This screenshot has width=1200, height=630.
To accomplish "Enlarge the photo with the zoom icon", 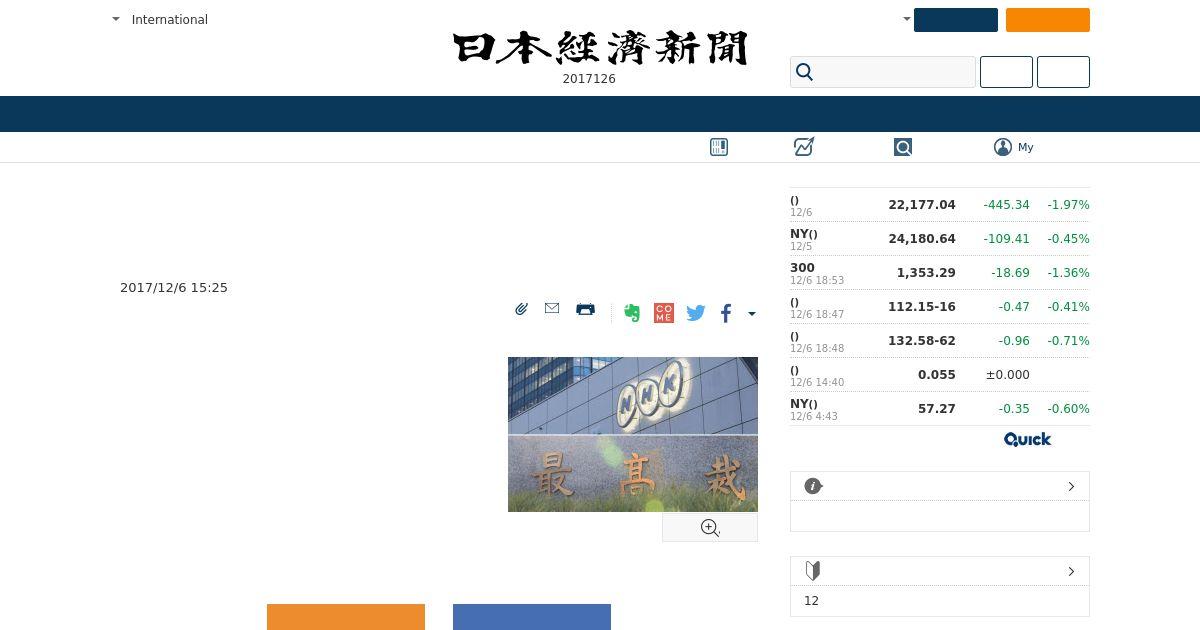I will click(710, 528).
